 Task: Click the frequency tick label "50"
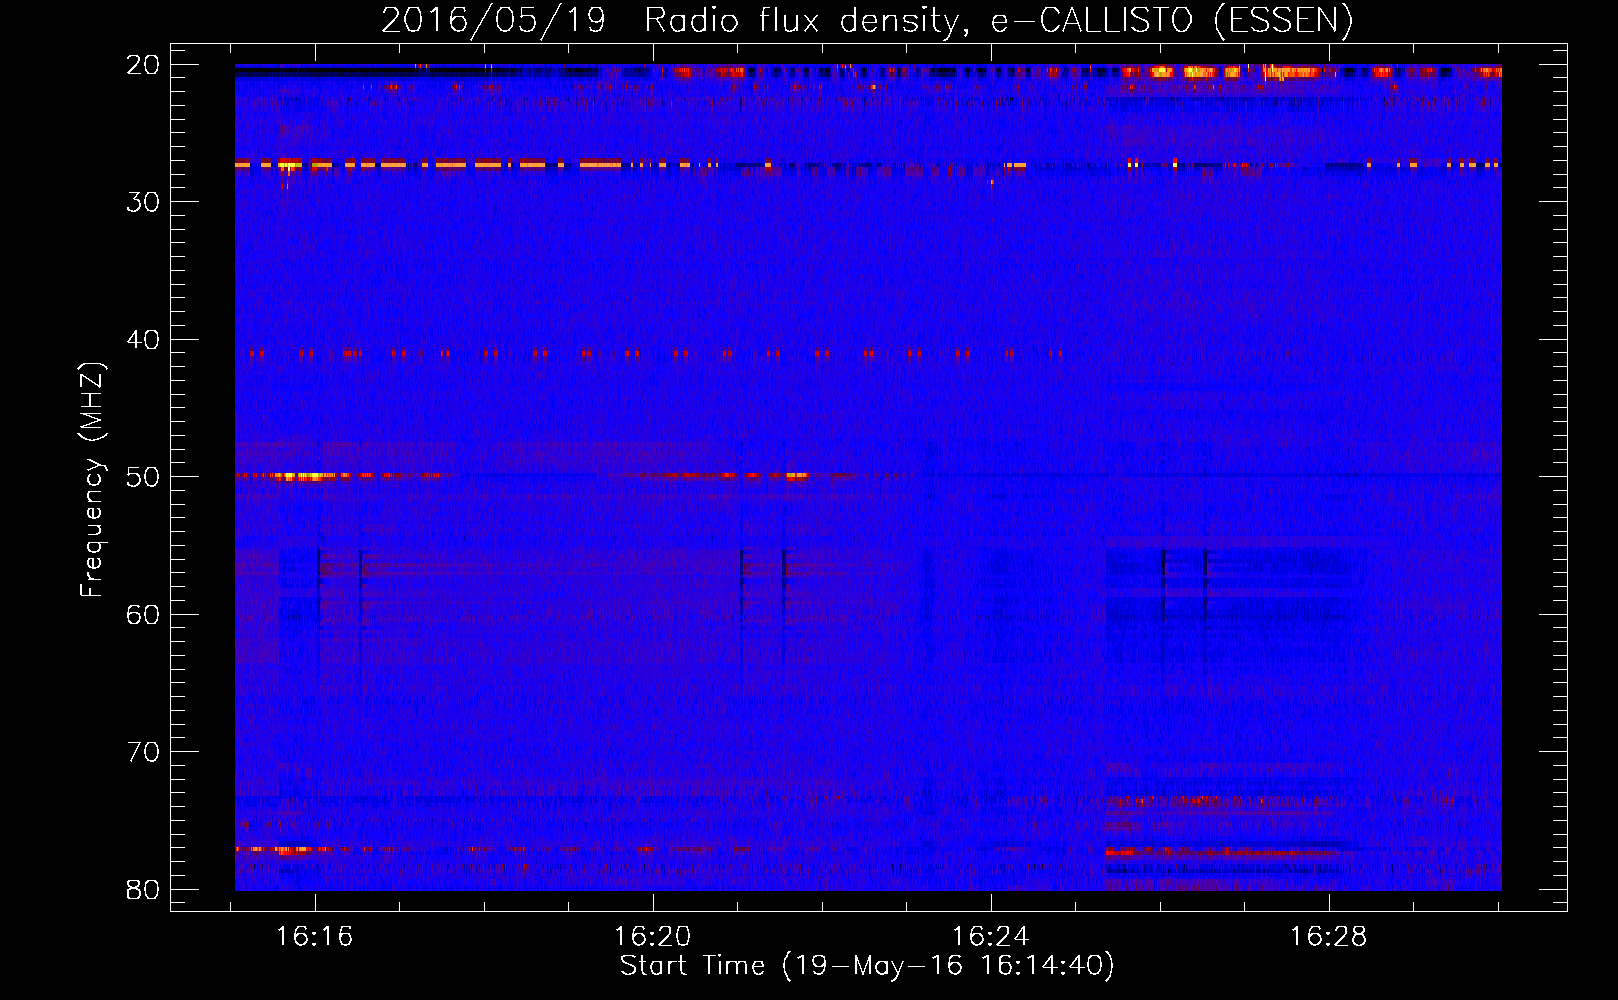[x=144, y=477]
